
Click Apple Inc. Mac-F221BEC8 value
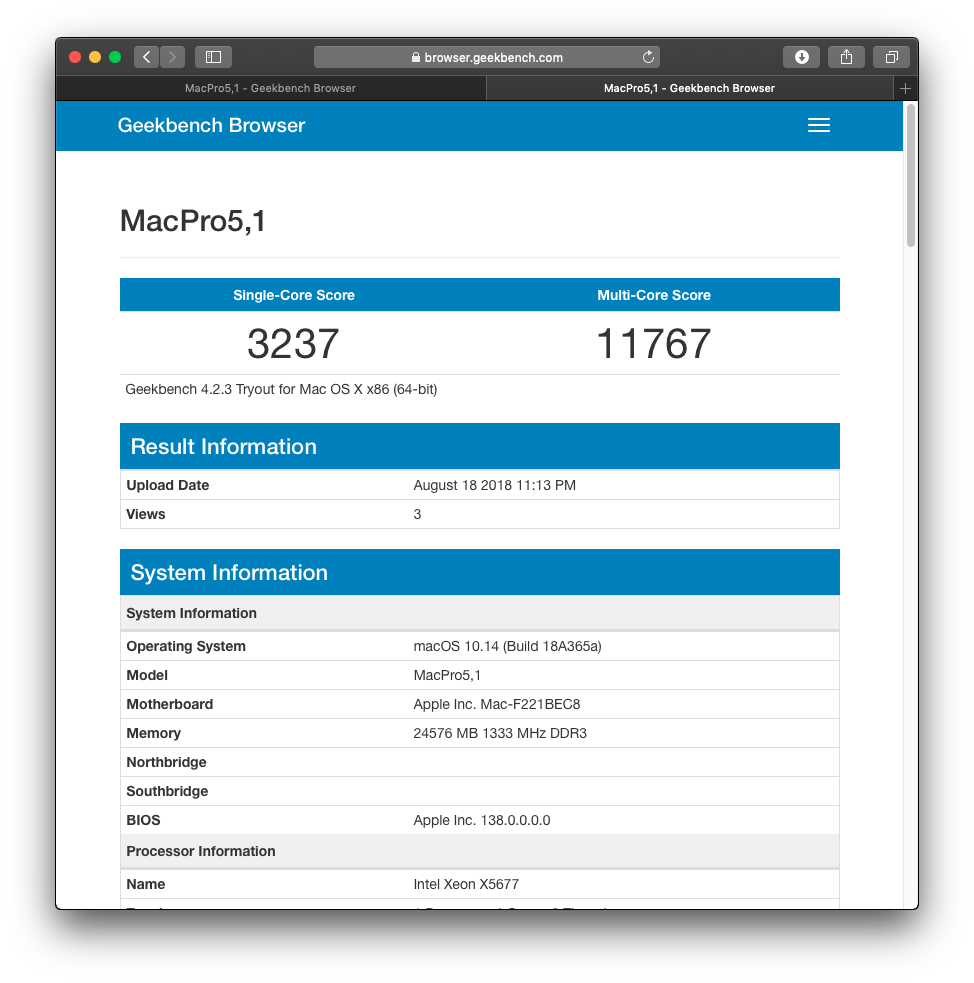point(497,704)
